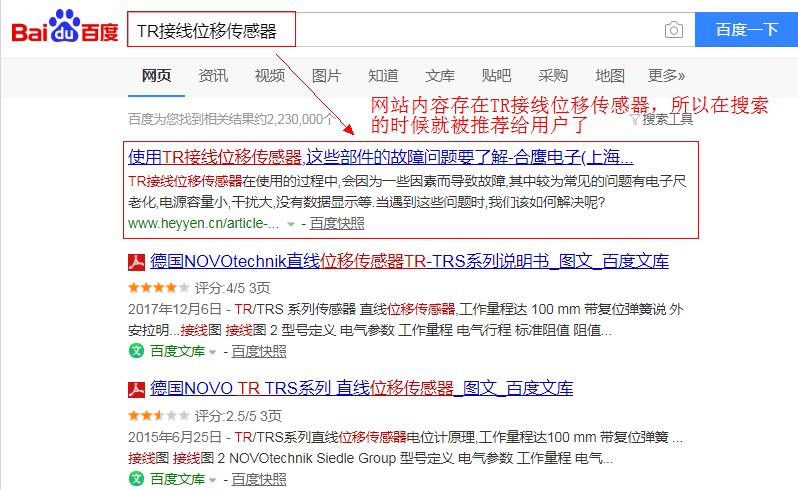Click green 百度文库 shield icon under 2015 result
The width and height of the screenshot is (798, 490).
point(136,479)
